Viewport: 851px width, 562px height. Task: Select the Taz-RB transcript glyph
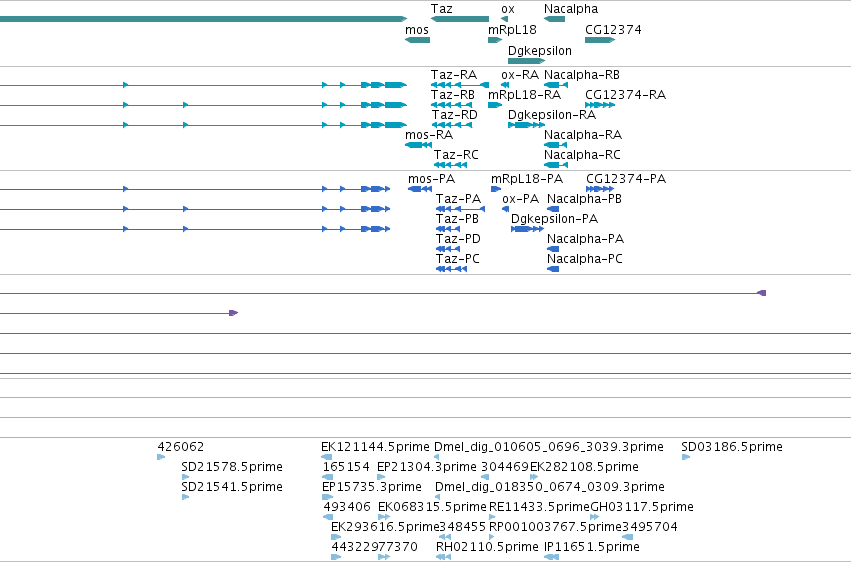point(452,105)
